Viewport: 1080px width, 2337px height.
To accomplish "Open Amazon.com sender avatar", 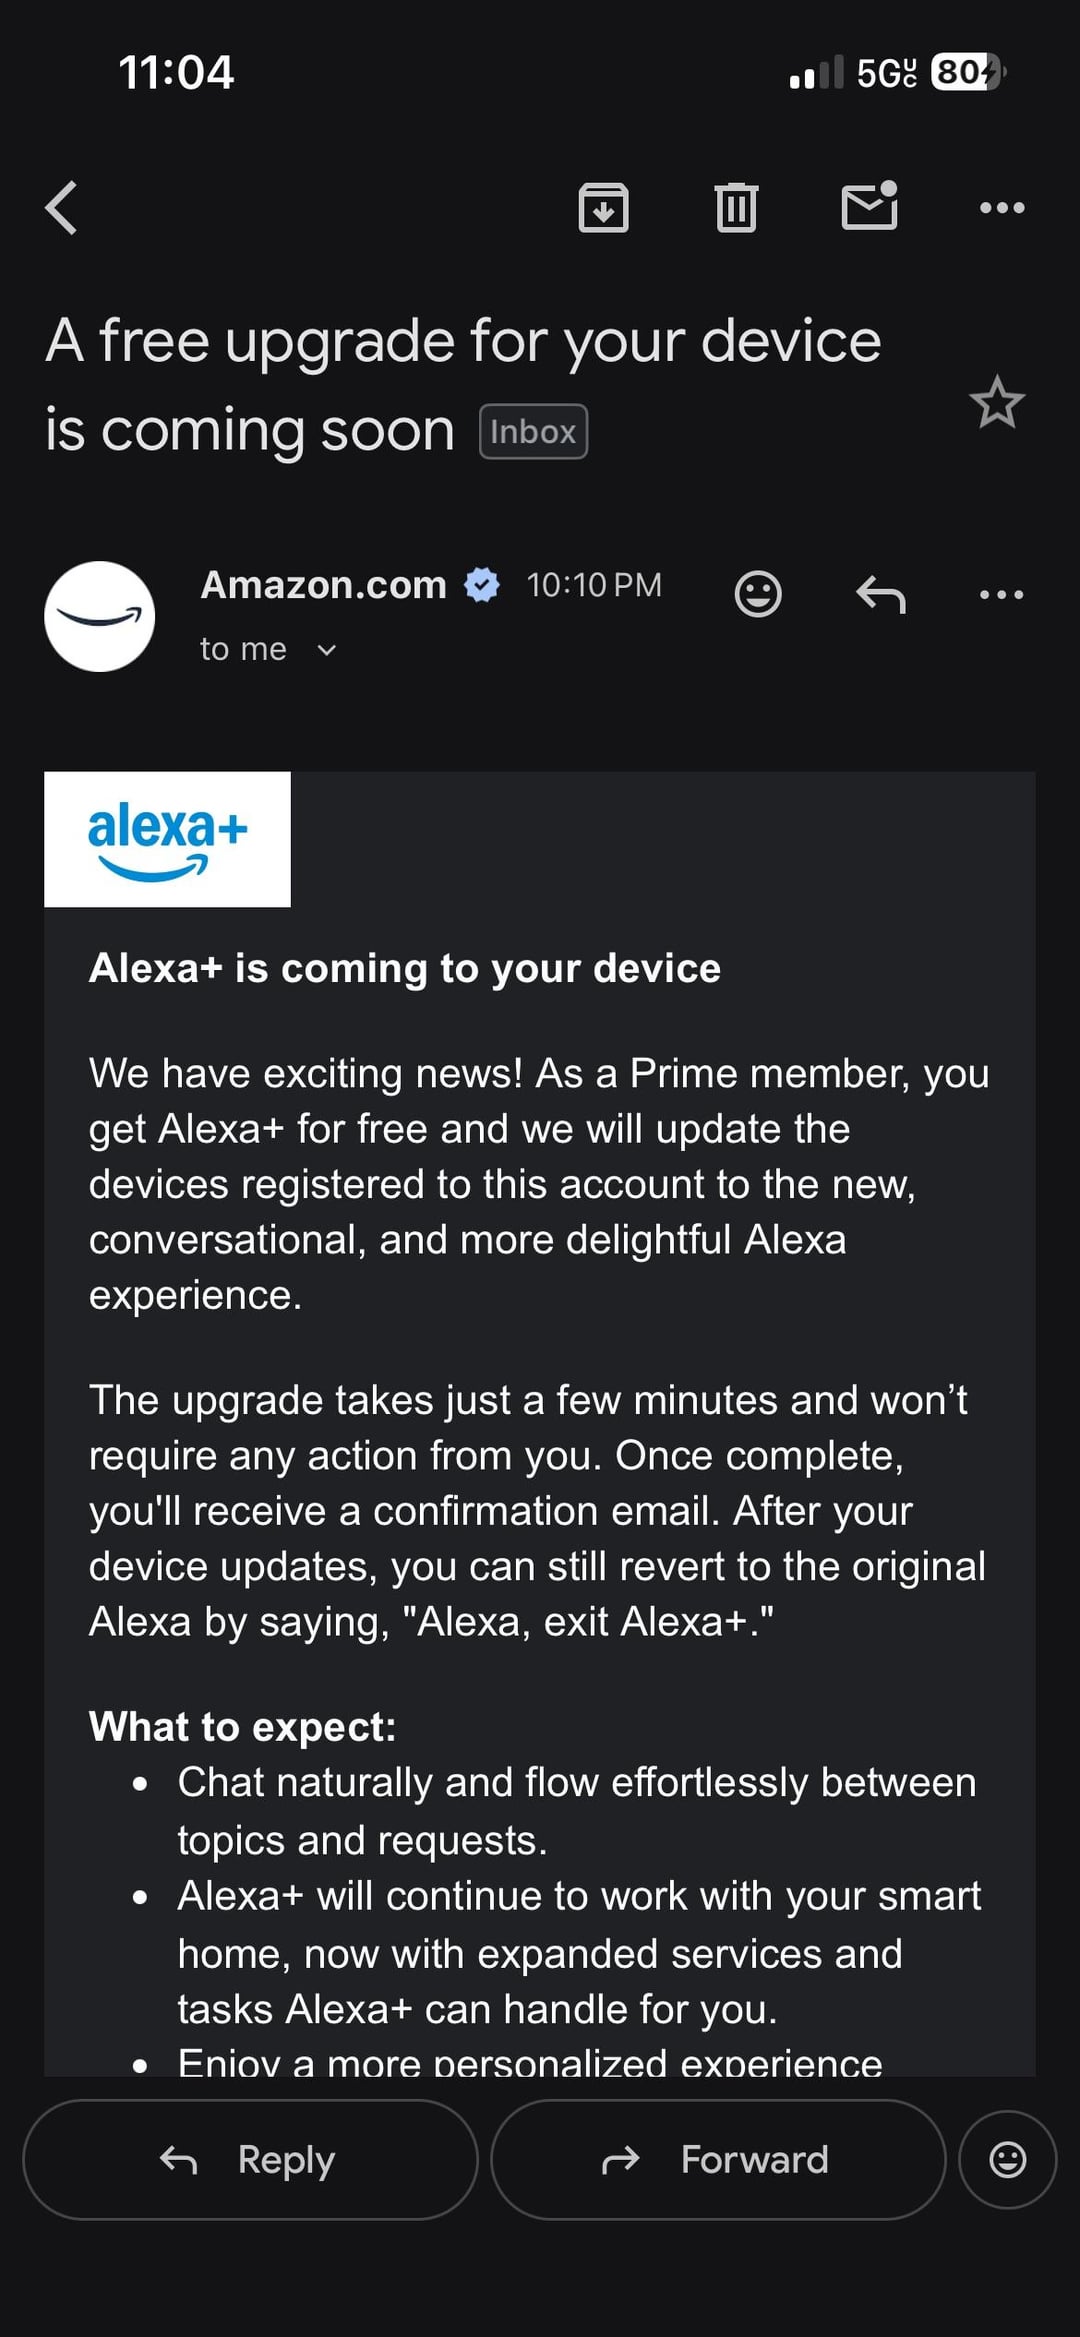I will 100,616.
